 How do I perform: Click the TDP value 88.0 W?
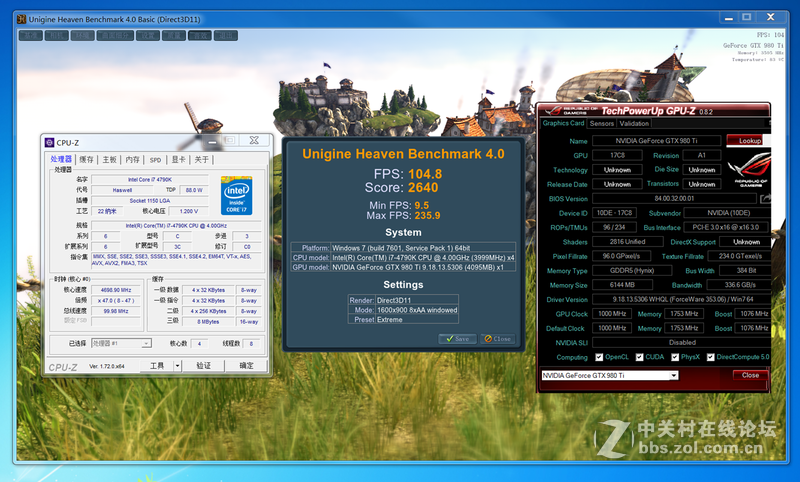pyautogui.click(x=194, y=190)
